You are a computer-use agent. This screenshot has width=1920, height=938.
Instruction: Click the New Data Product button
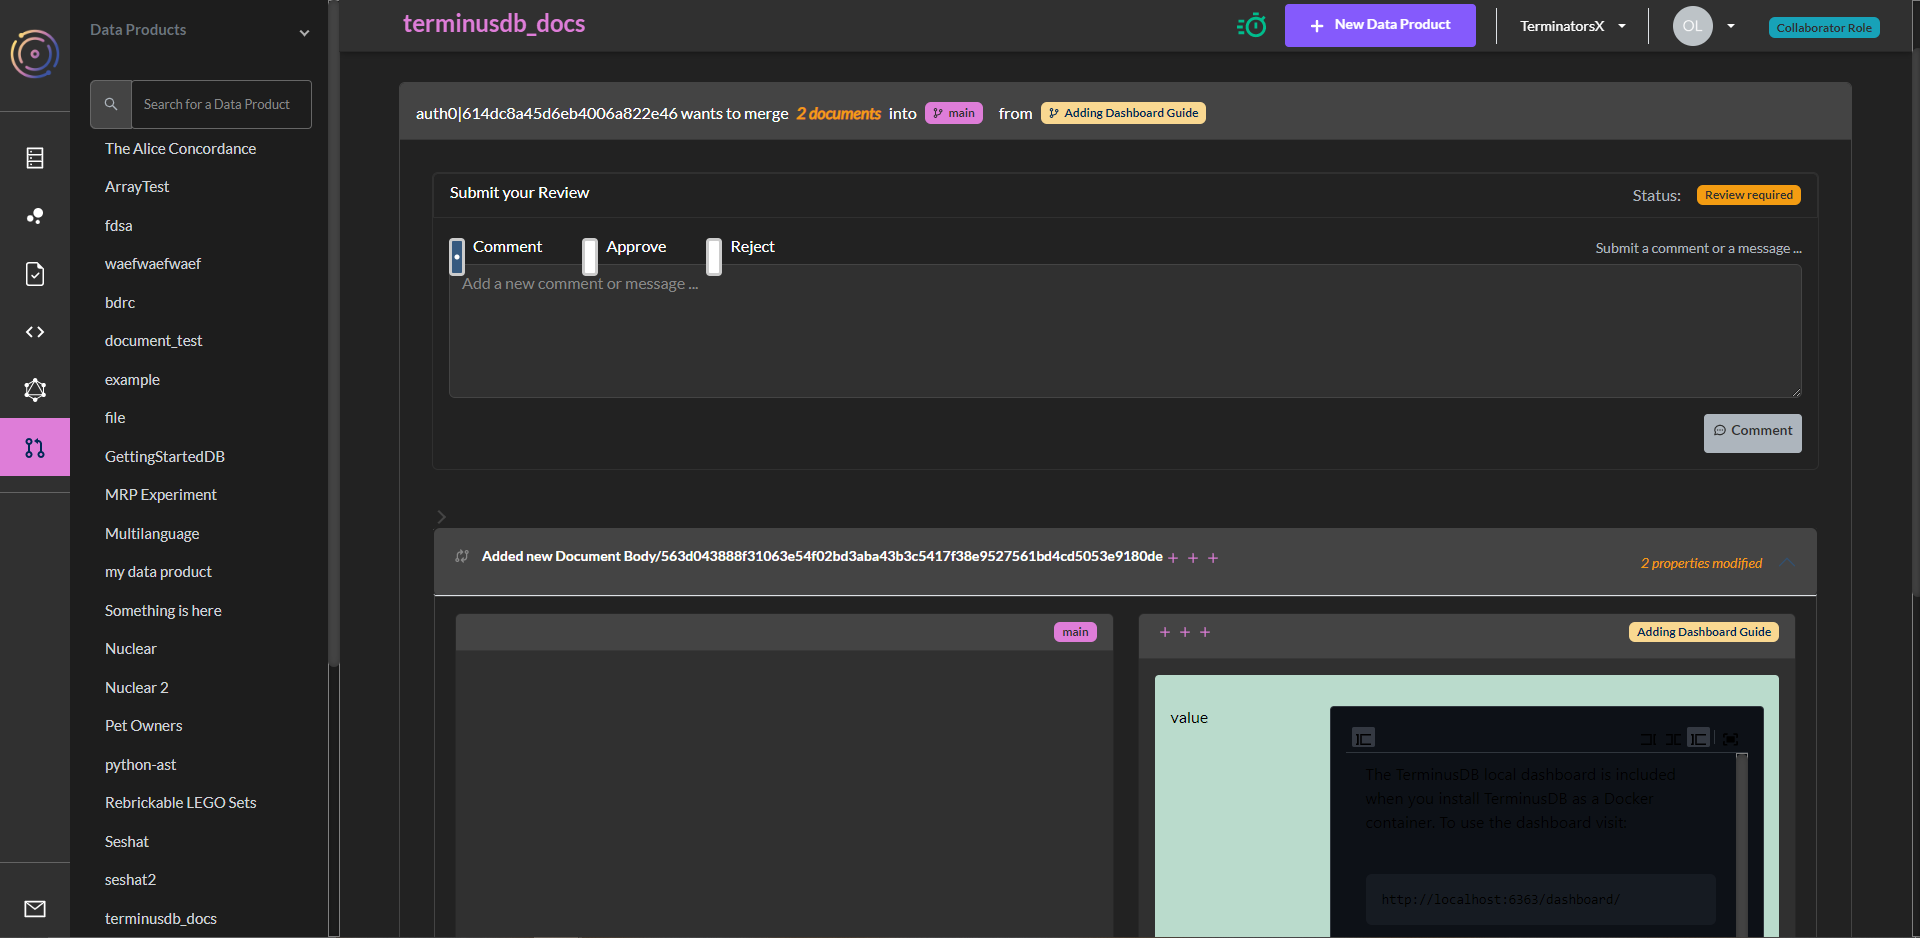pyautogui.click(x=1379, y=25)
